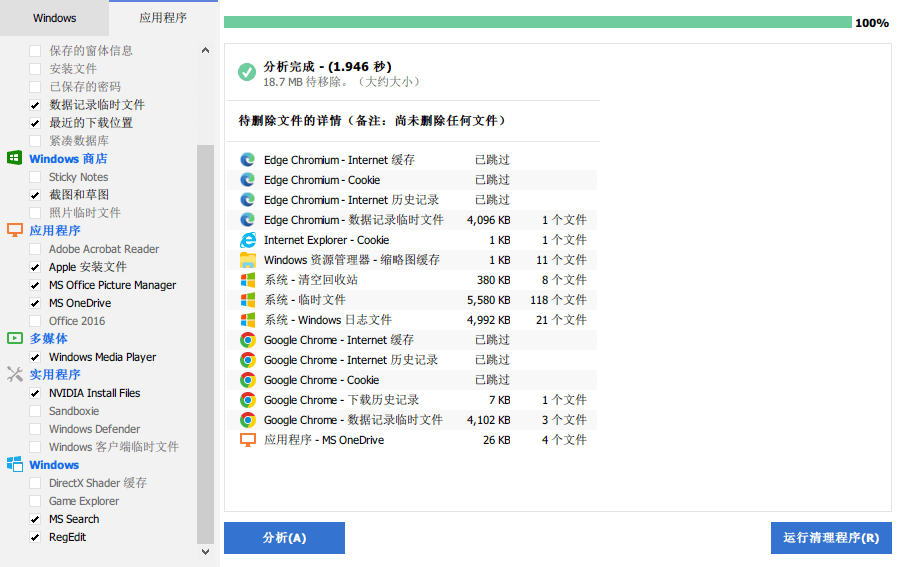902x567 pixels.
Task: Toggle Windows Media Player checkbox
Action: tap(35, 357)
